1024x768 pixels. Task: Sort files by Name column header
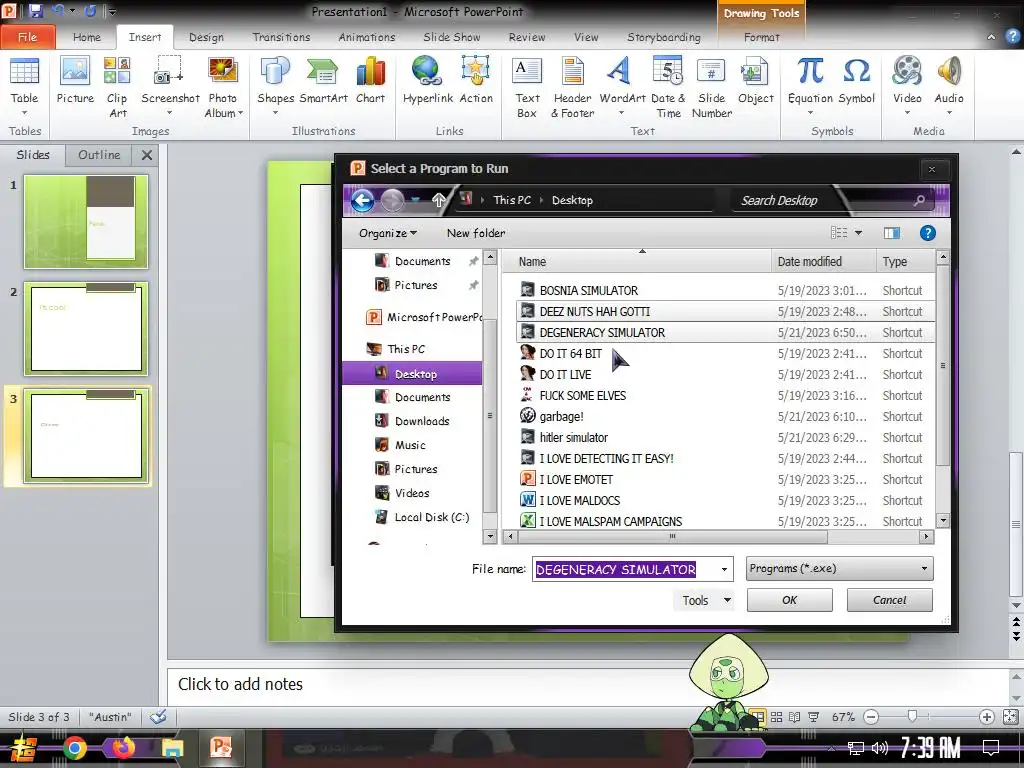[637, 261]
